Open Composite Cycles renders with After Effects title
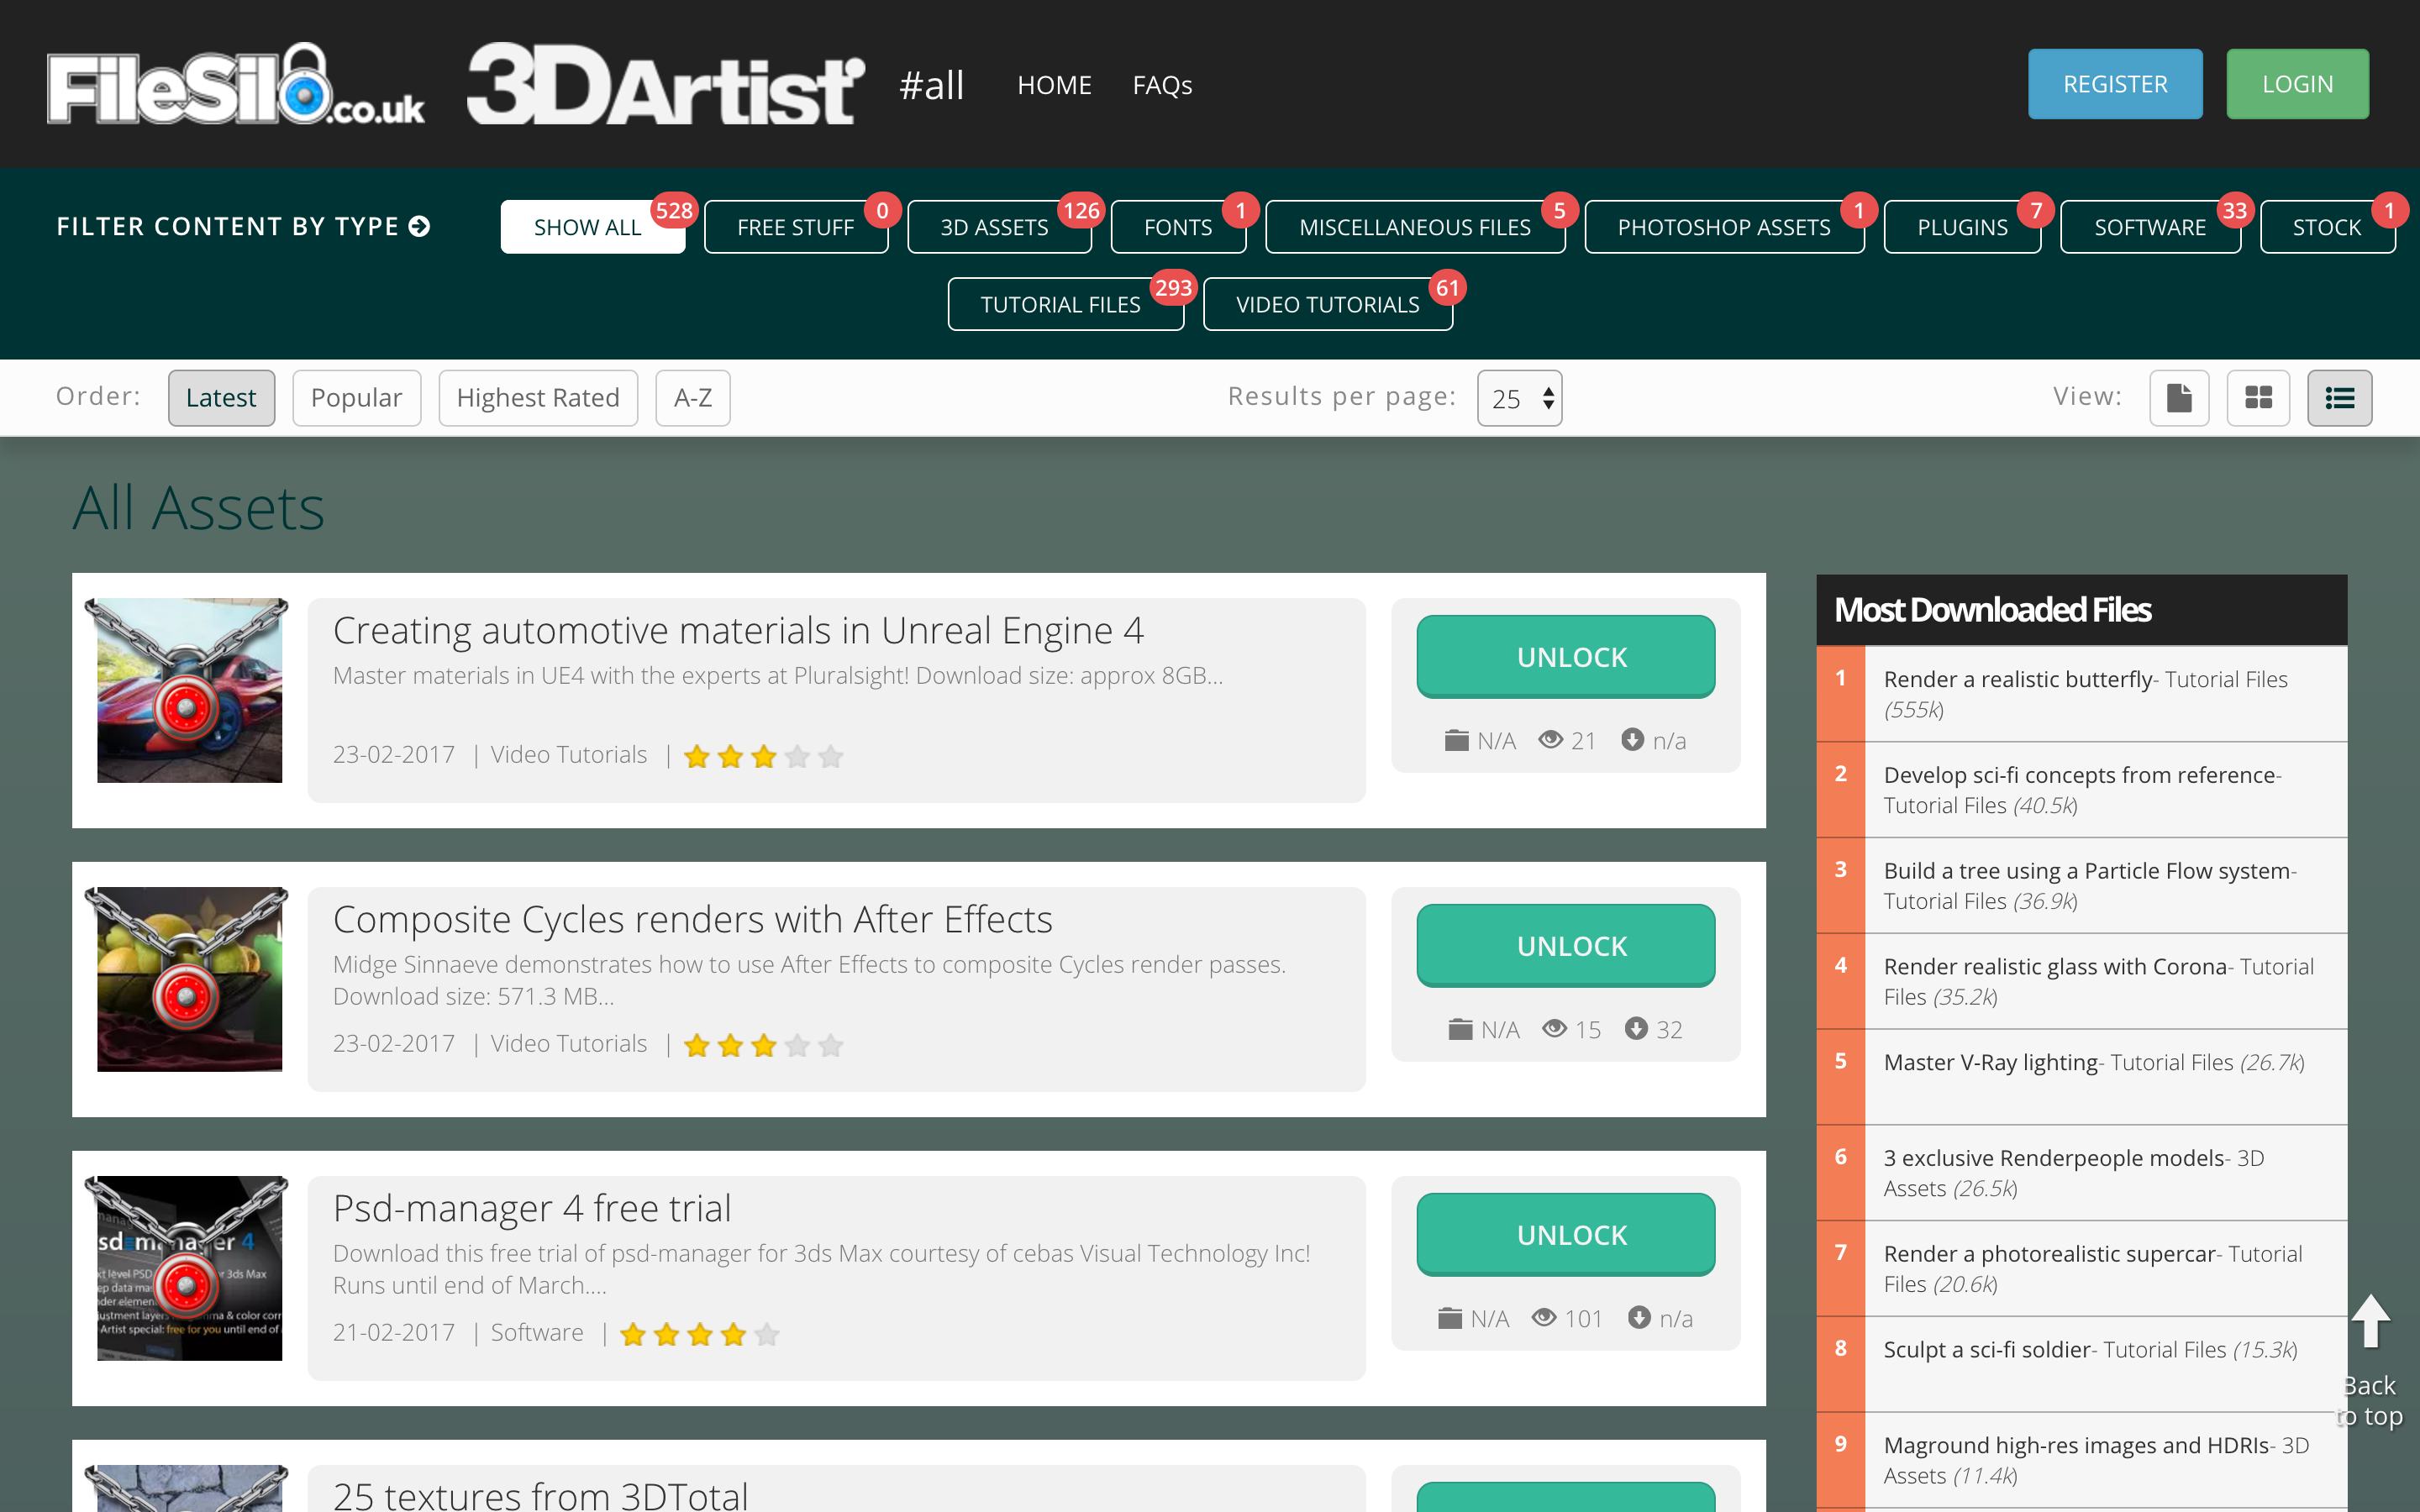The width and height of the screenshot is (2420, 1512). (692, 919)
